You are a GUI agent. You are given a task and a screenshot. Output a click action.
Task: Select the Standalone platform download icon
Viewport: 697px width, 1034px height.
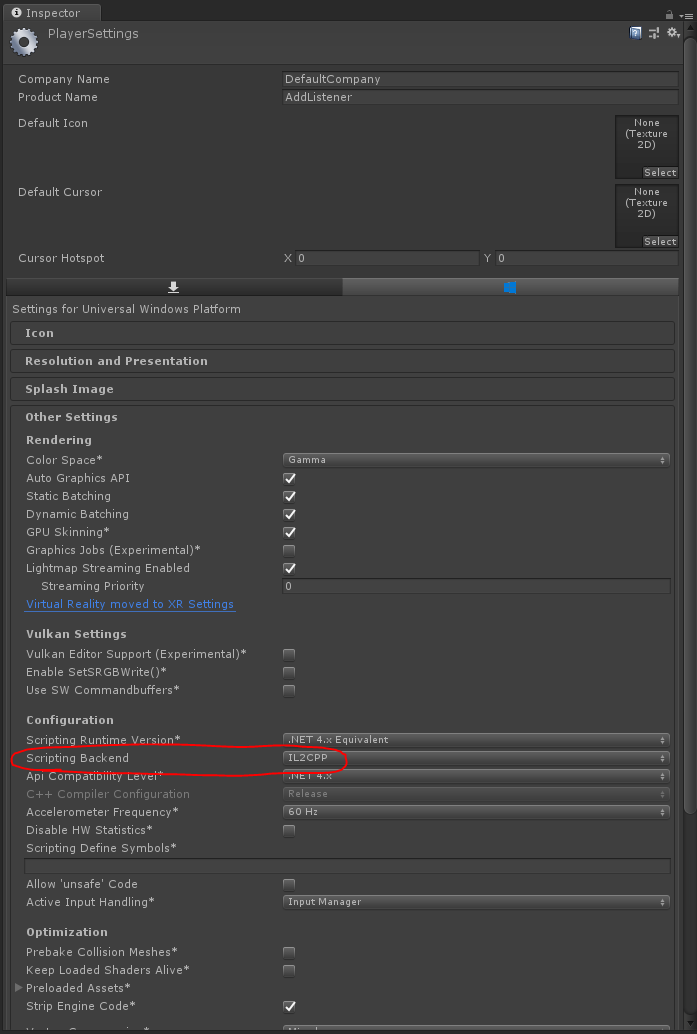pos(173,286)
